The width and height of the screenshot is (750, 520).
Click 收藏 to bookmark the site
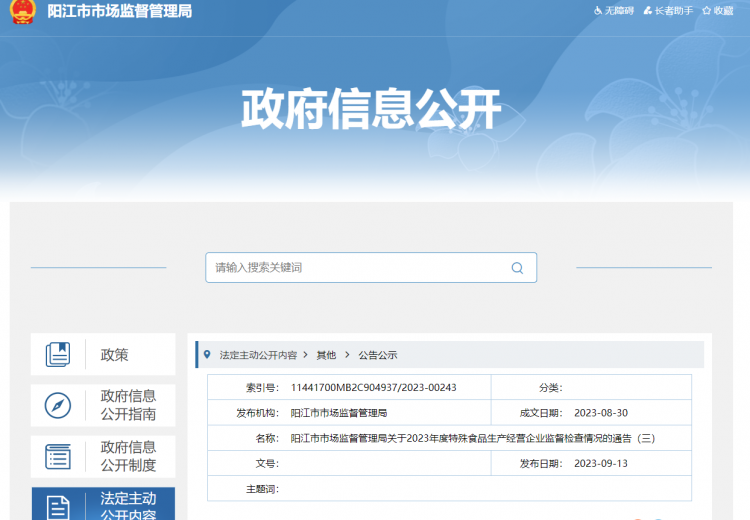[x=717, y=11]
